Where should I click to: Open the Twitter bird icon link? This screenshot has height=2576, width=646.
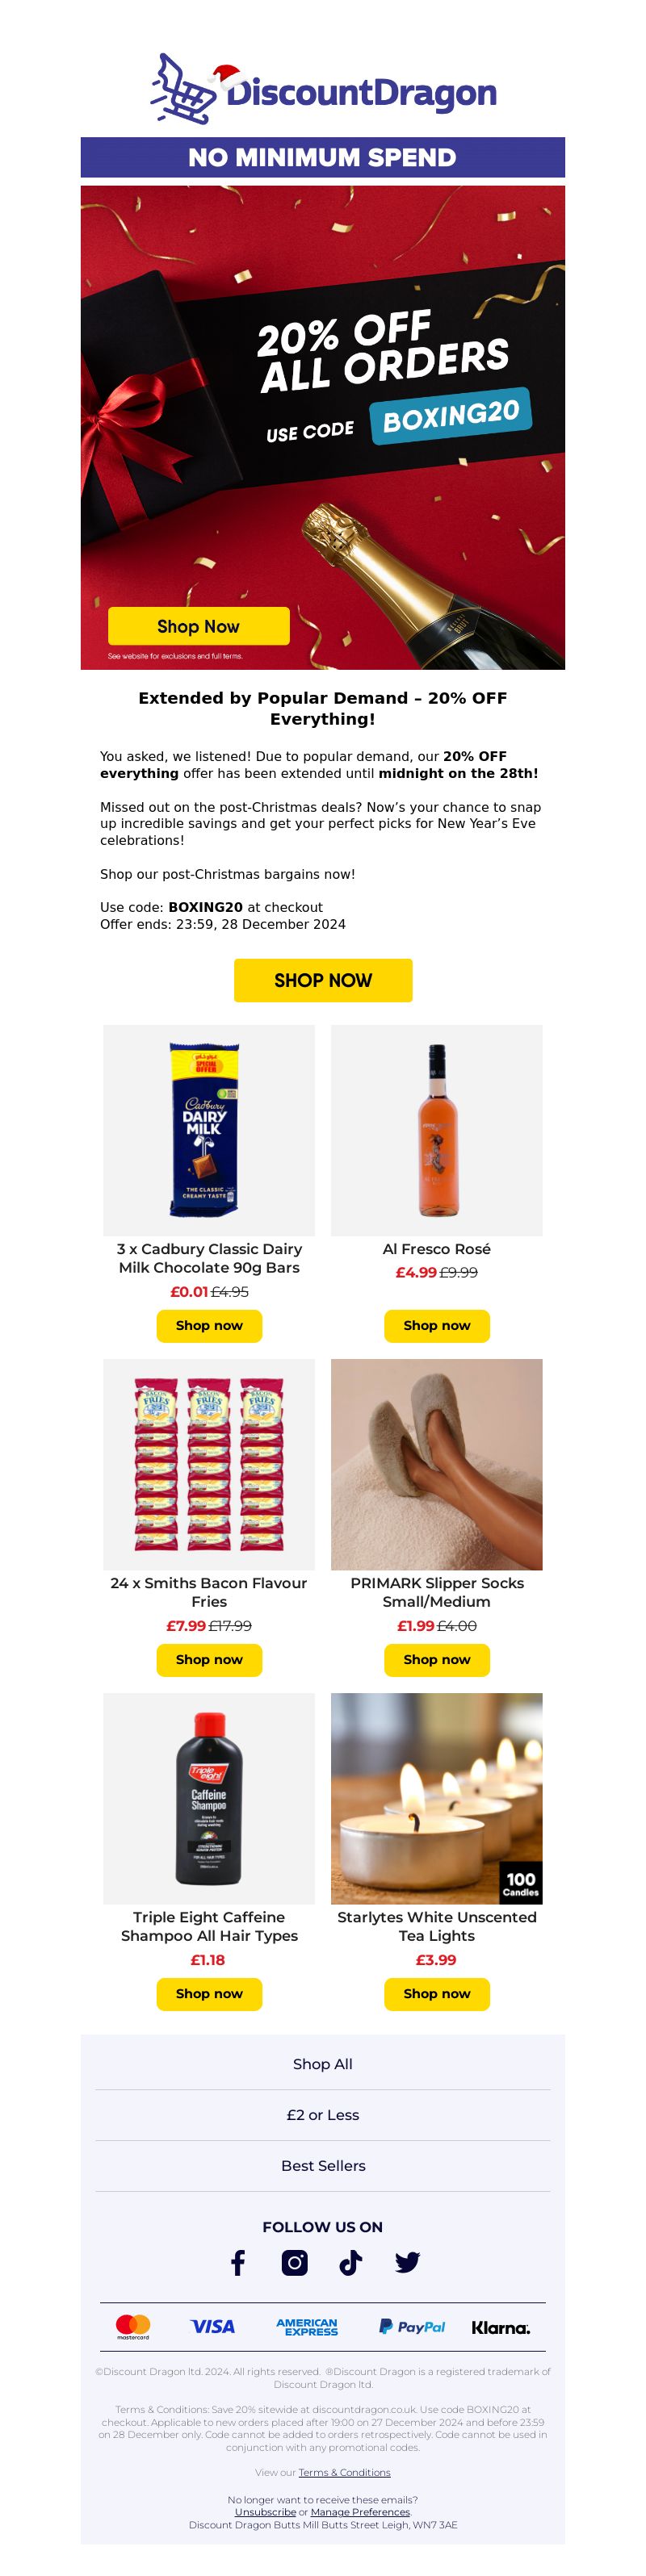click(x=407, y=2263)
